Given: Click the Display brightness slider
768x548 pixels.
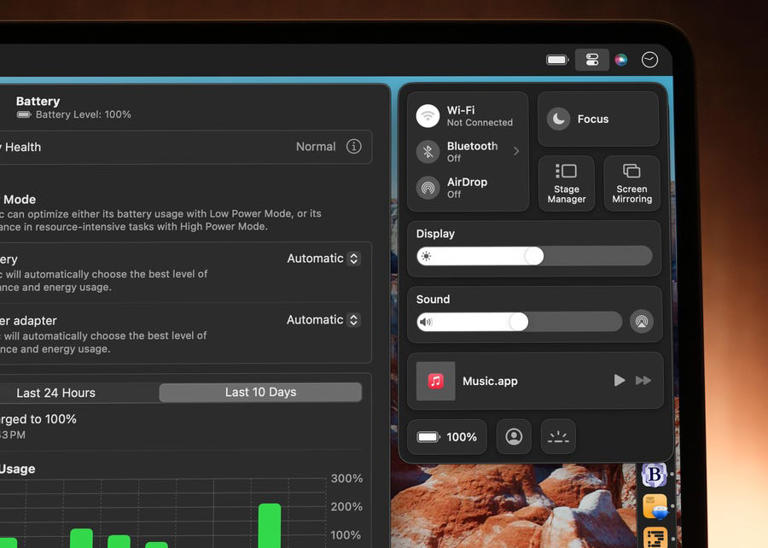Looking at the screenshot, I should coord(534,256).
